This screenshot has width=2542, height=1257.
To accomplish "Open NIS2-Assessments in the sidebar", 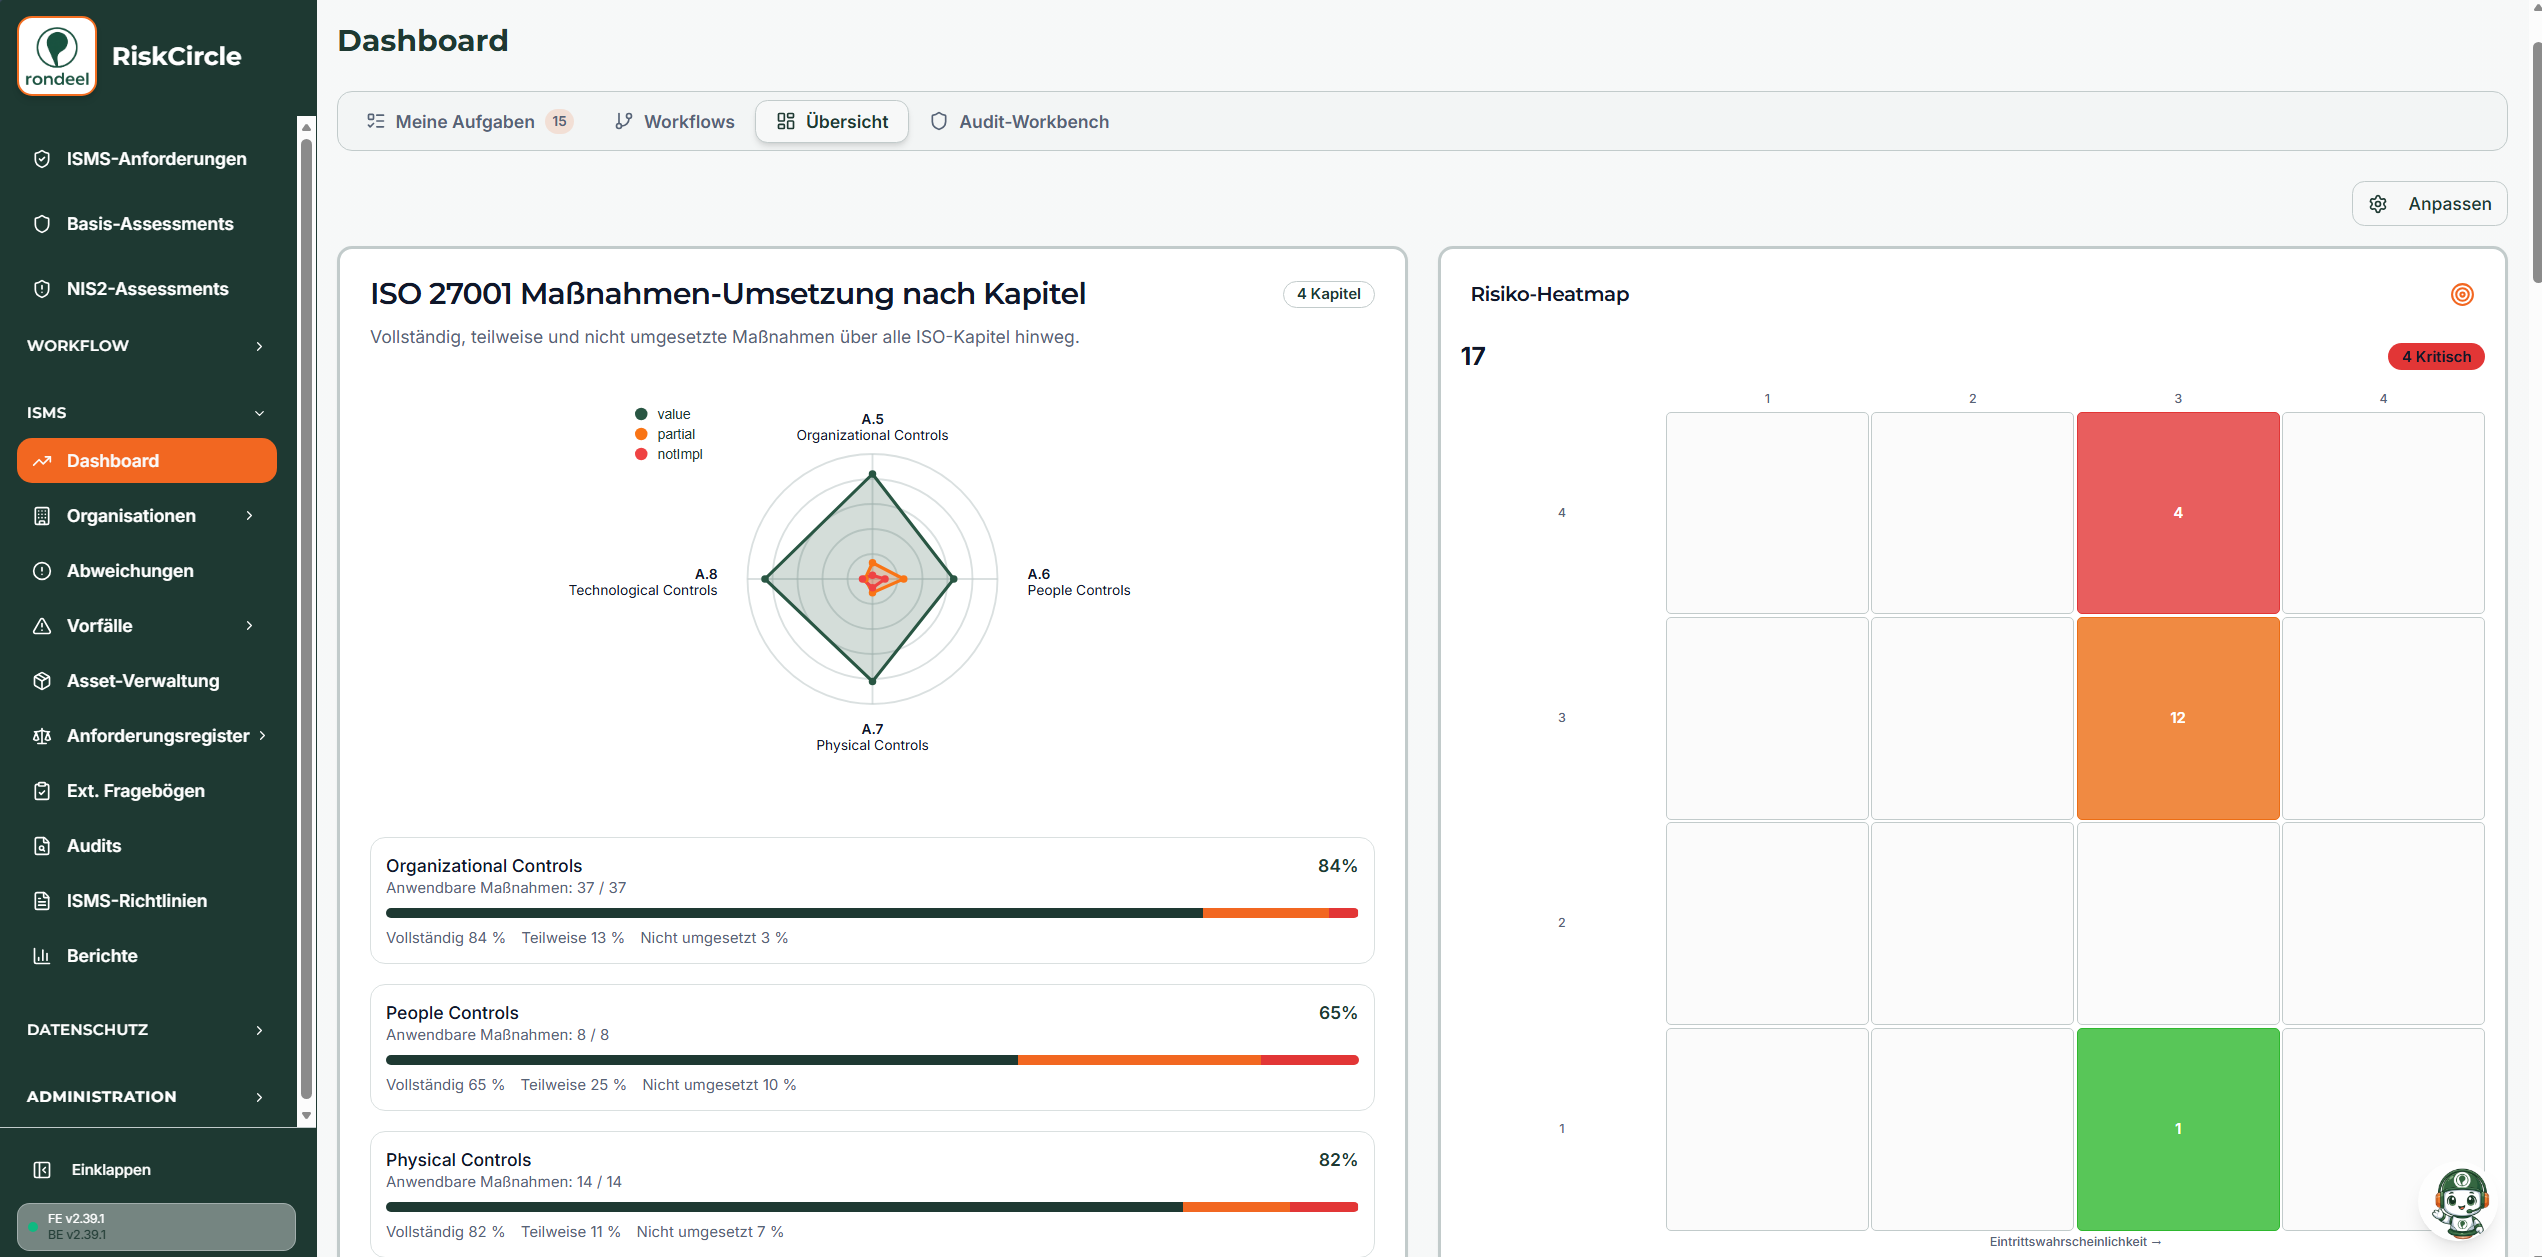I will pos(149,289).
